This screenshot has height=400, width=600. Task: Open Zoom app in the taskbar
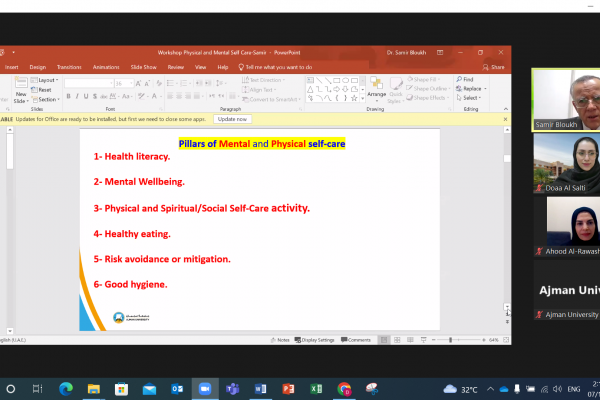(x=206, y=388)
